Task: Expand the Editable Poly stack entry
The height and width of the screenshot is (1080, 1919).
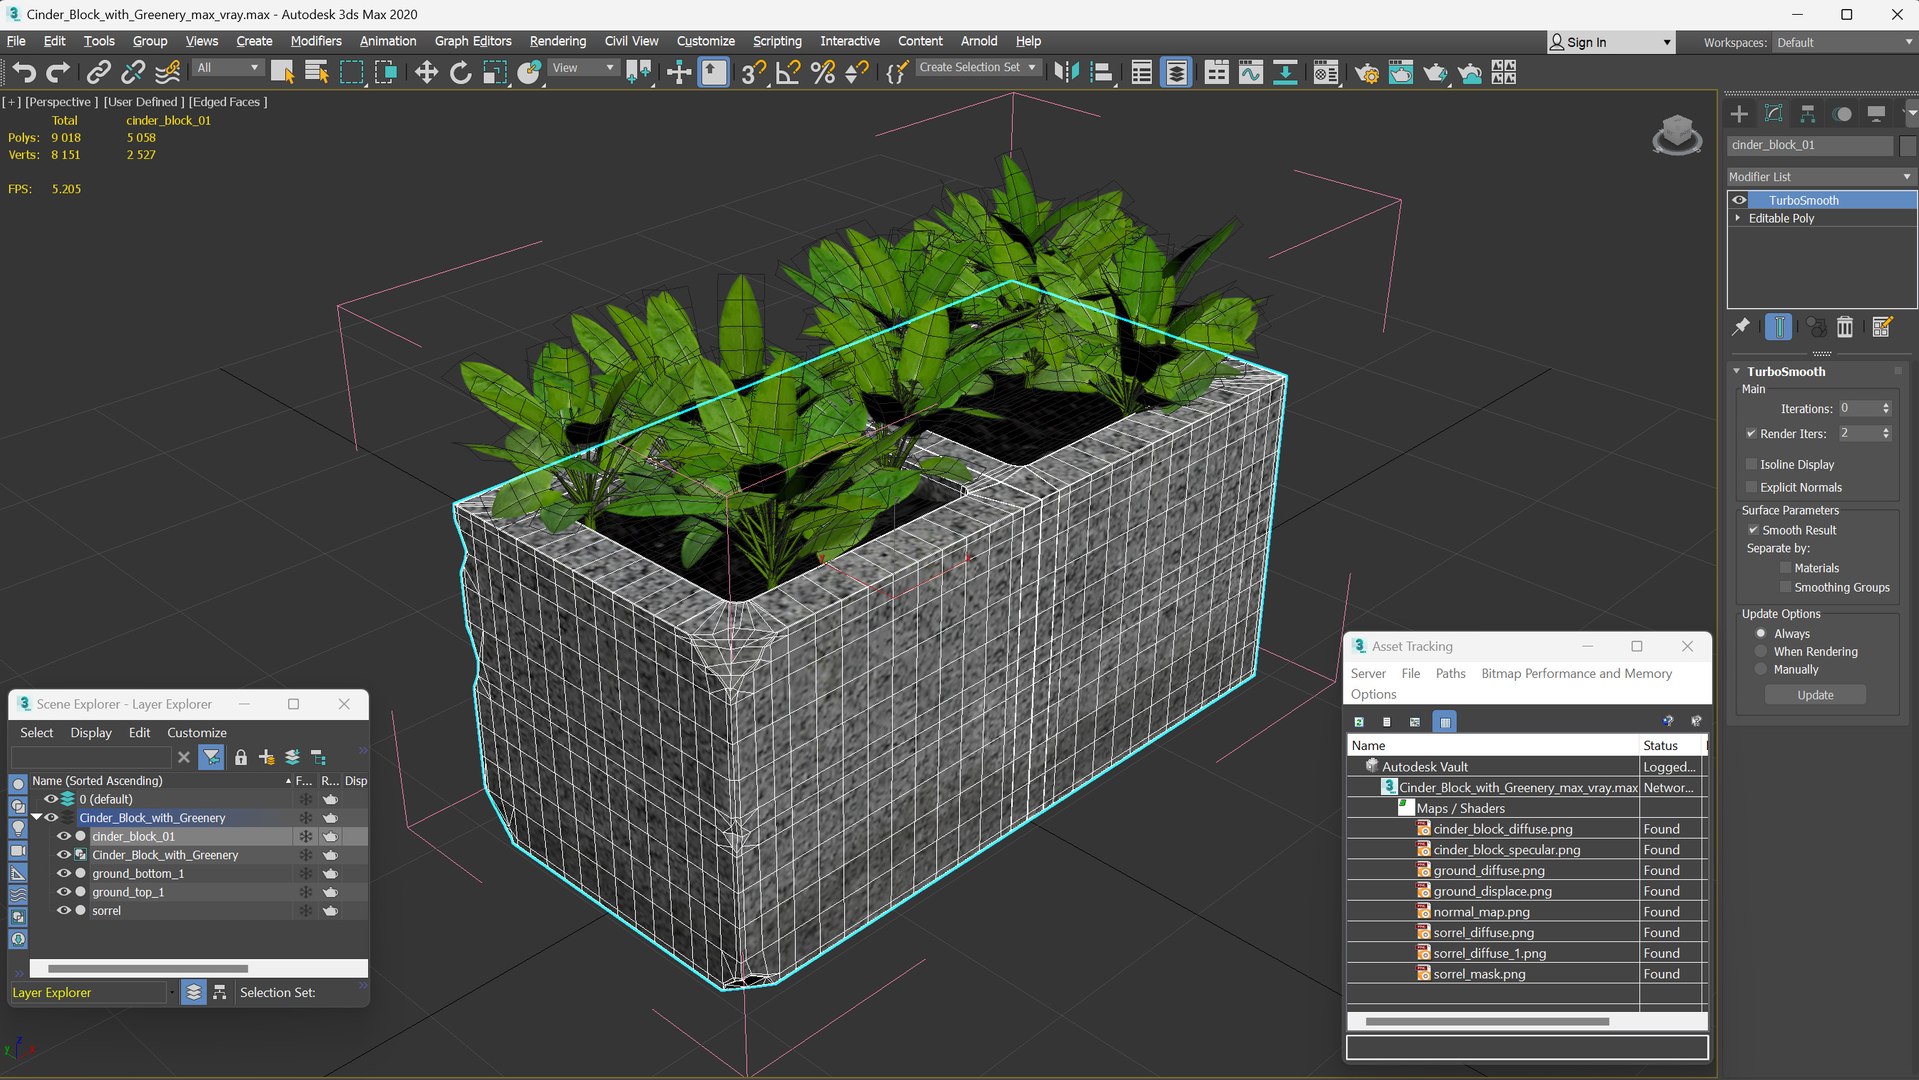Action: [1738, 218]
